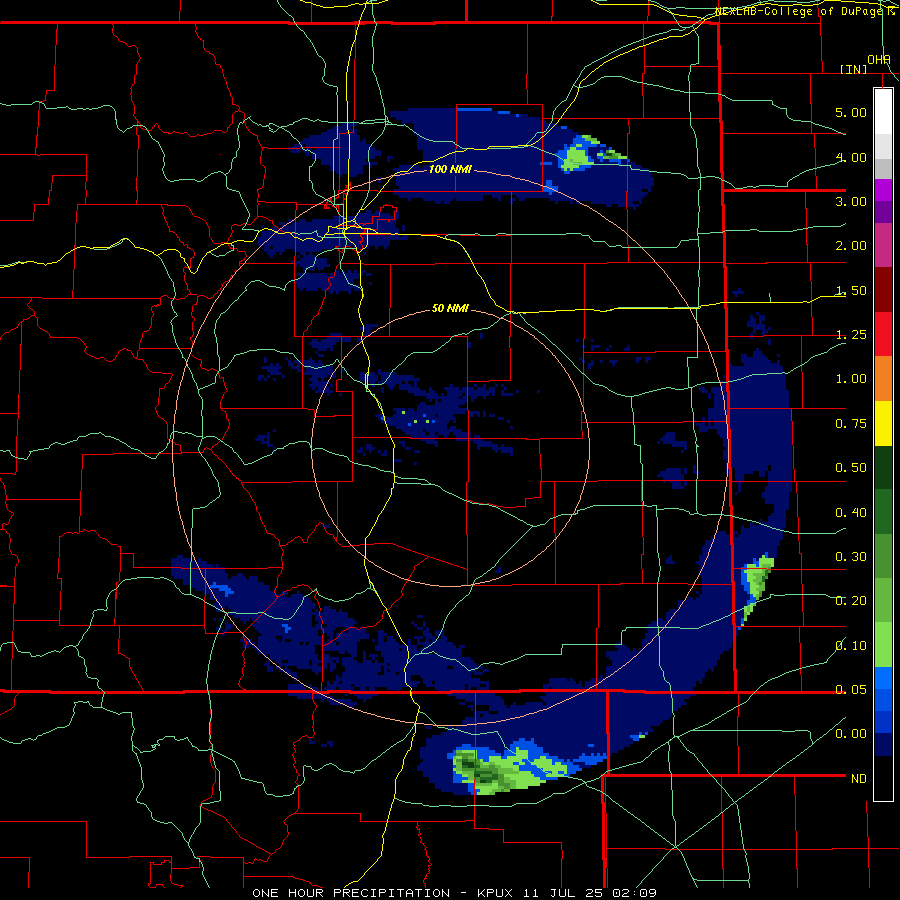Screen dimensions: 900x900
Task: Pick the pink legend swatch
Action: pyautogui.click(x=883, y=245)
